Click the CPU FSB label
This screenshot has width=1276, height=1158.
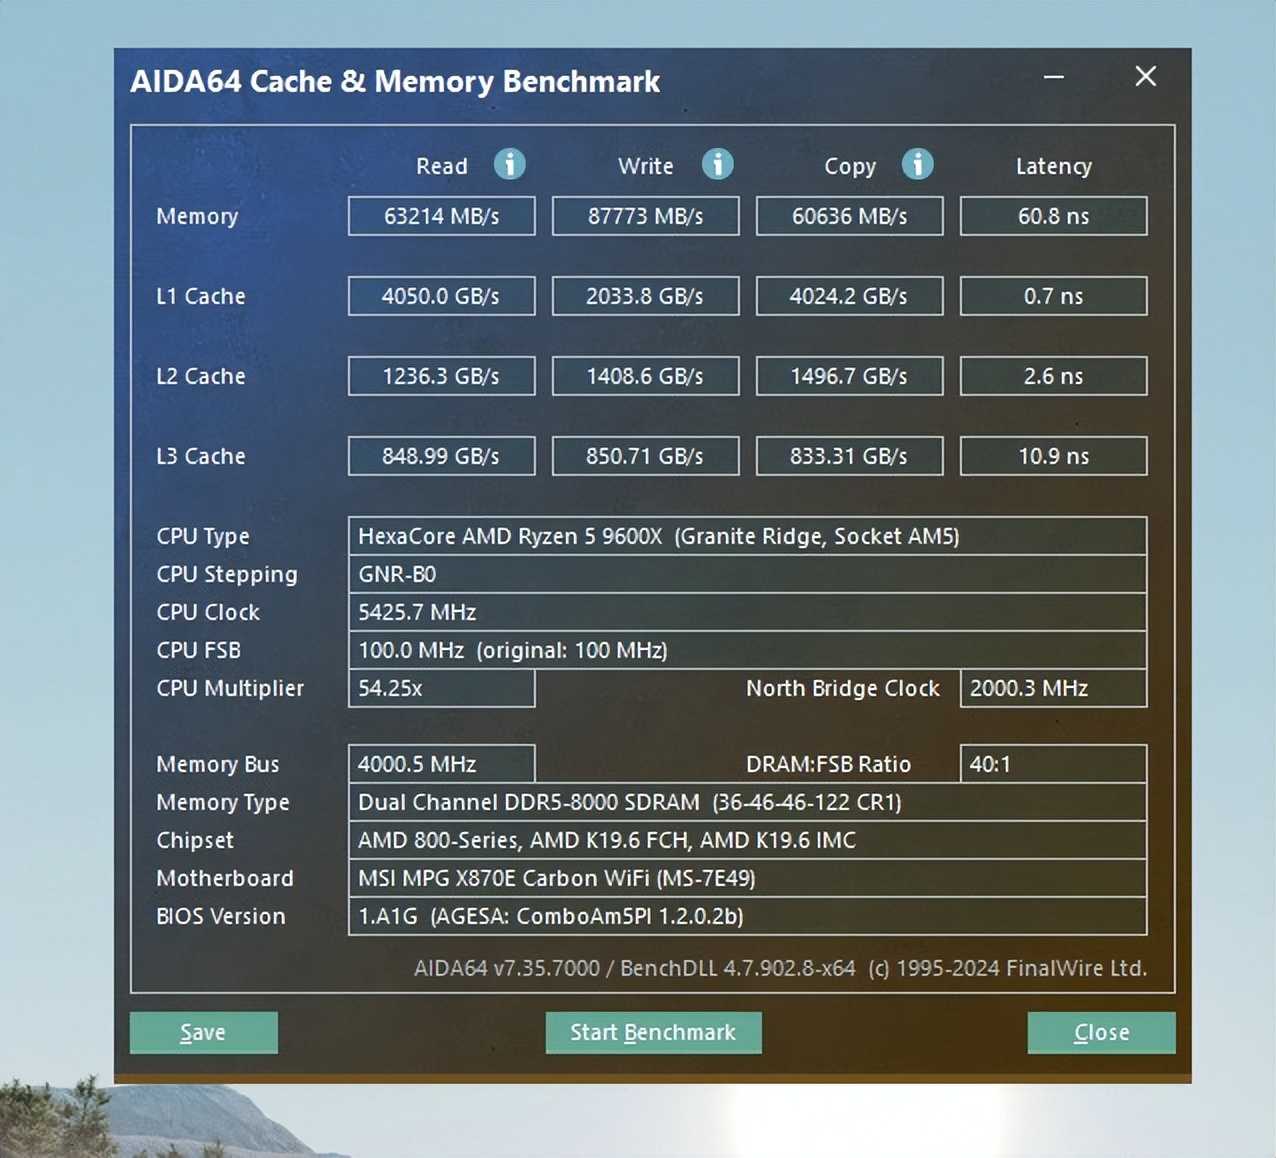[199, 650]
